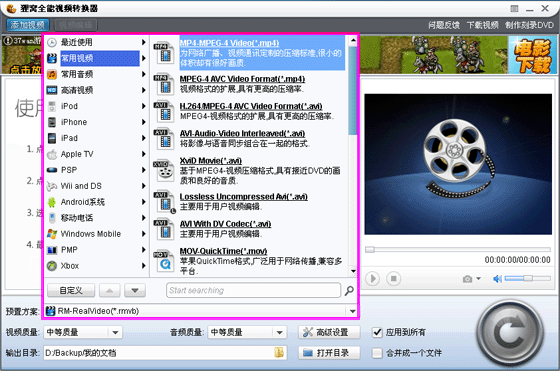Screen dimensions: 560x371
Task: Click scroll down arrow in format list
Action: pyautogui.click(x=353, y=271)
